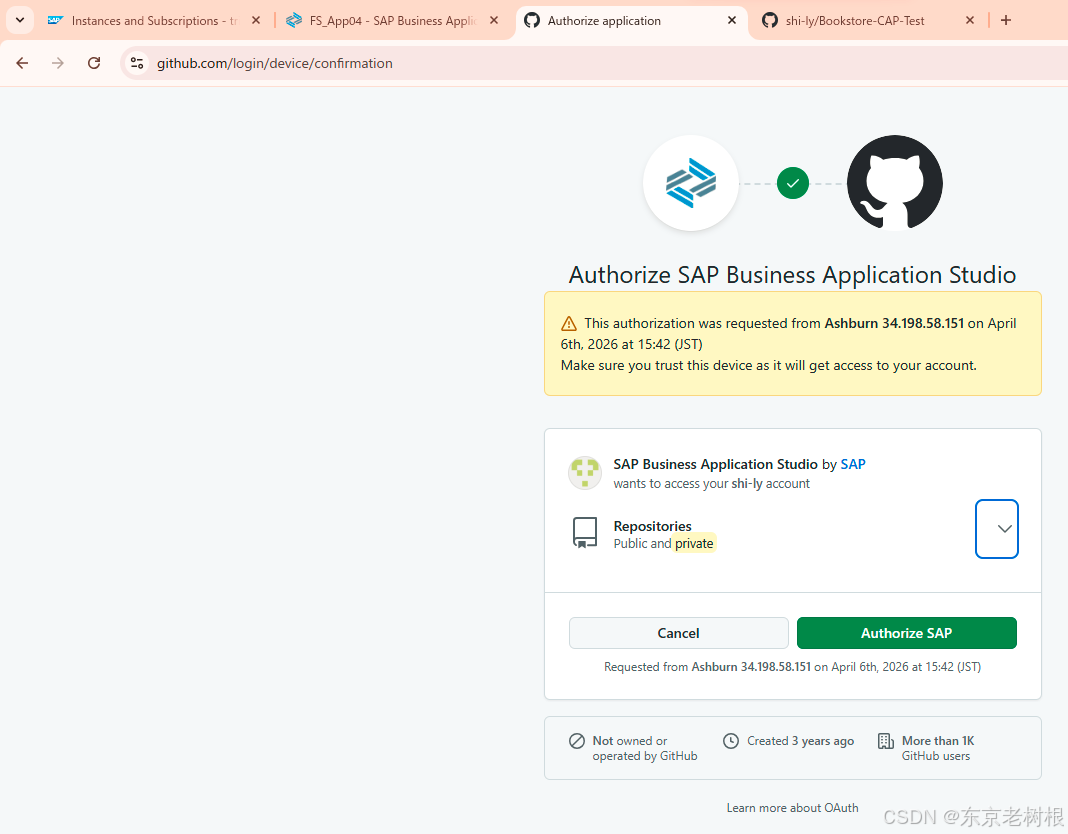Click the GitHub favicon on Authorize tab
Screen dimensions: 1068x834
tap(532, 20)
